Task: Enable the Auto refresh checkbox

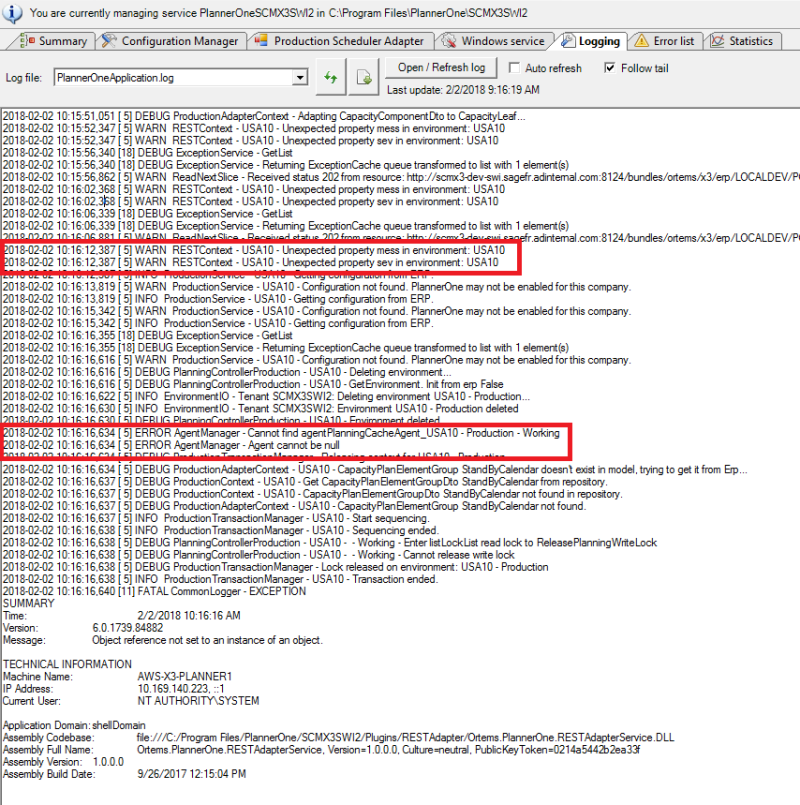Action: coord(514,68)
